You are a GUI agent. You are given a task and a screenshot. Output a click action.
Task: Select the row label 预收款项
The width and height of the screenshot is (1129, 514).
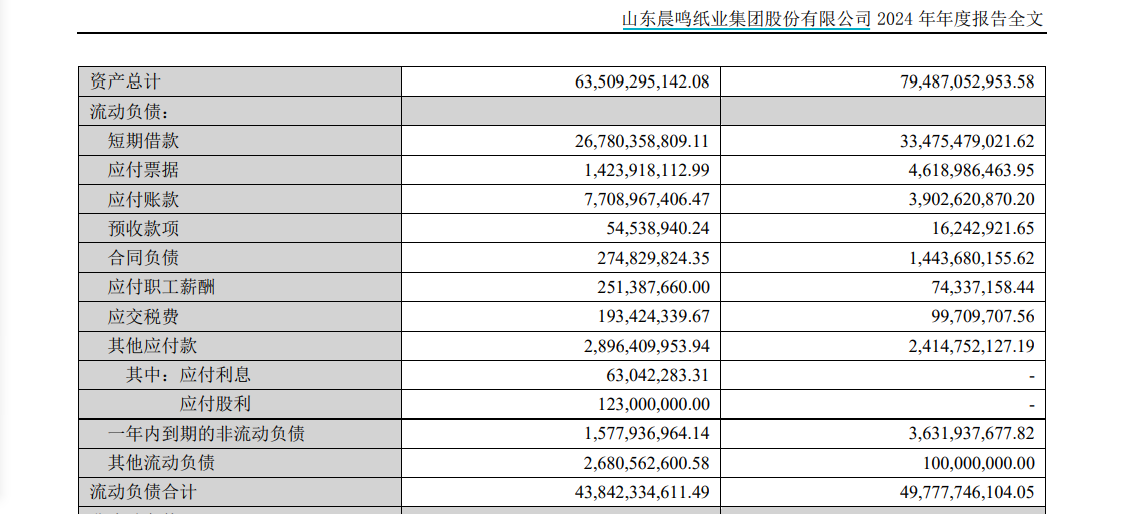[x=143, y=229]
